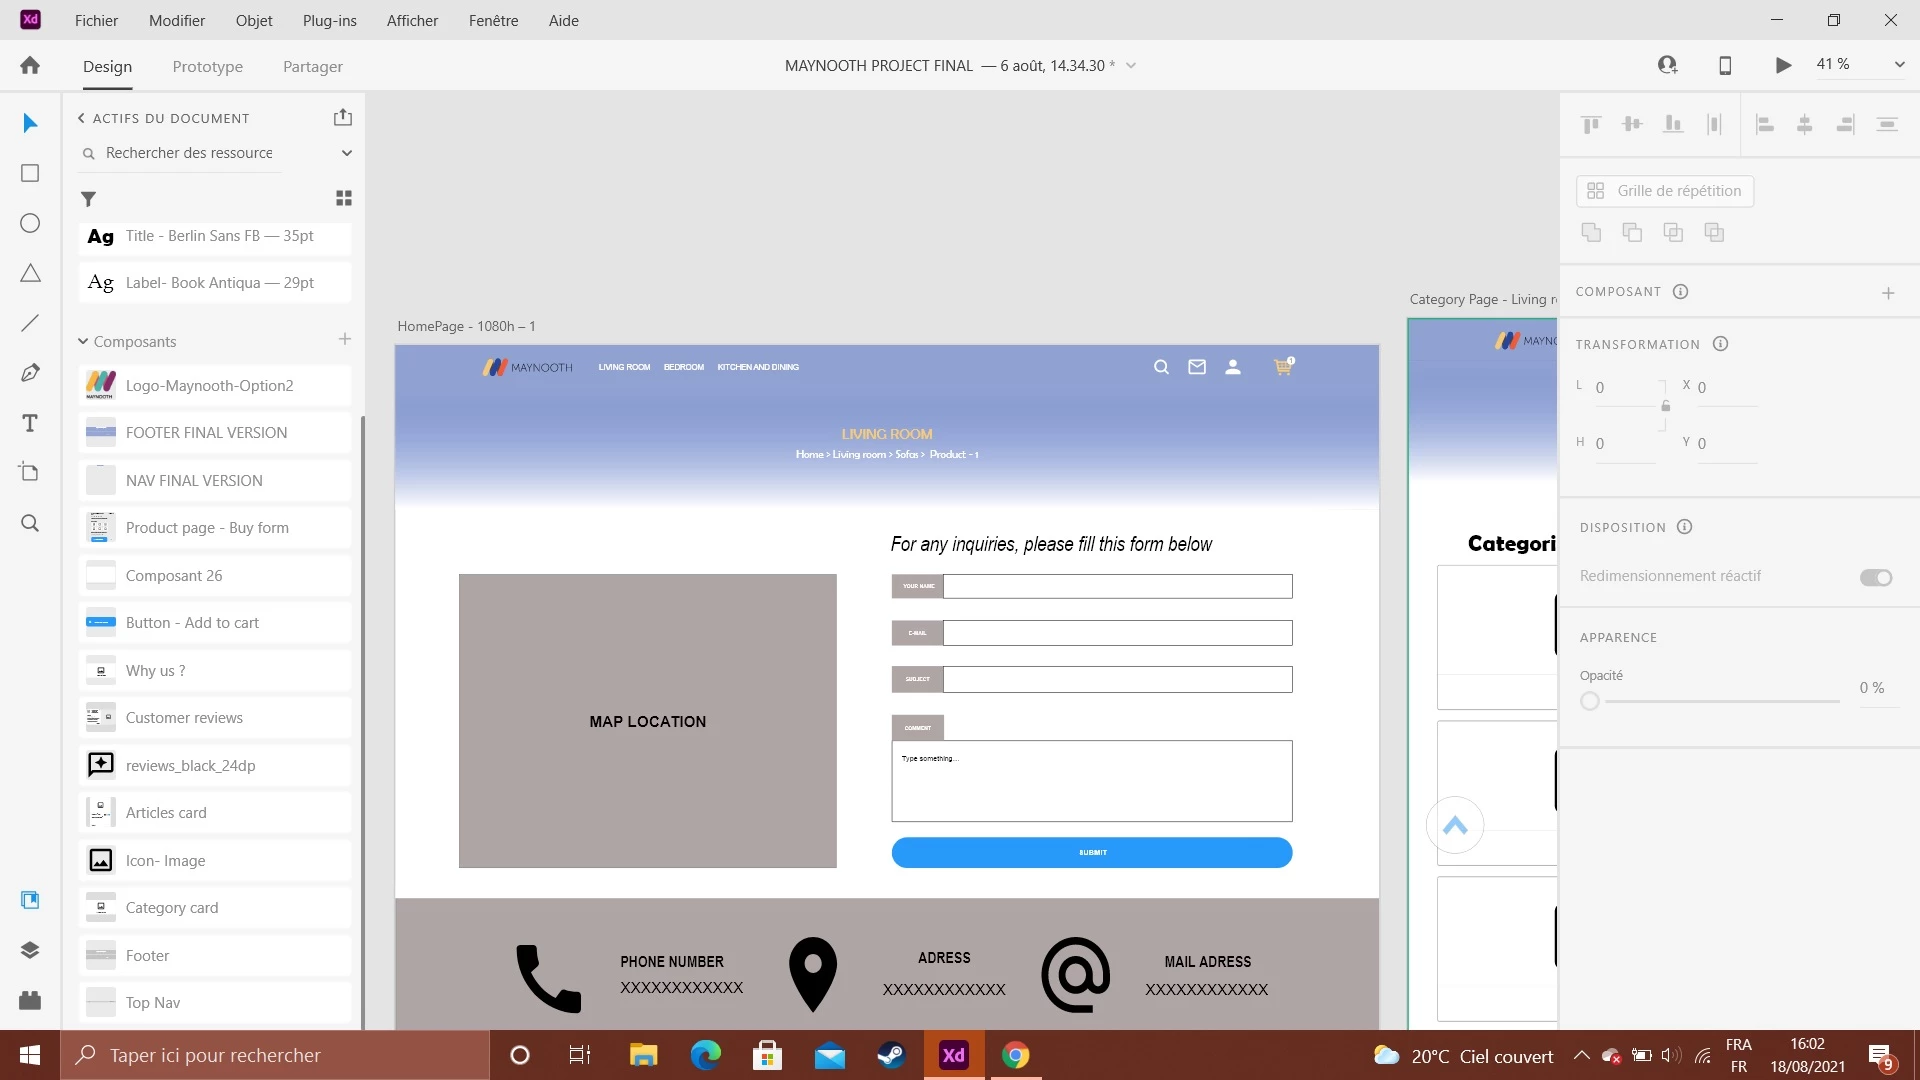Switch assets to grid view
Image resolution: width=1920 pixels, height=1080 pixels.
point(344,198)
